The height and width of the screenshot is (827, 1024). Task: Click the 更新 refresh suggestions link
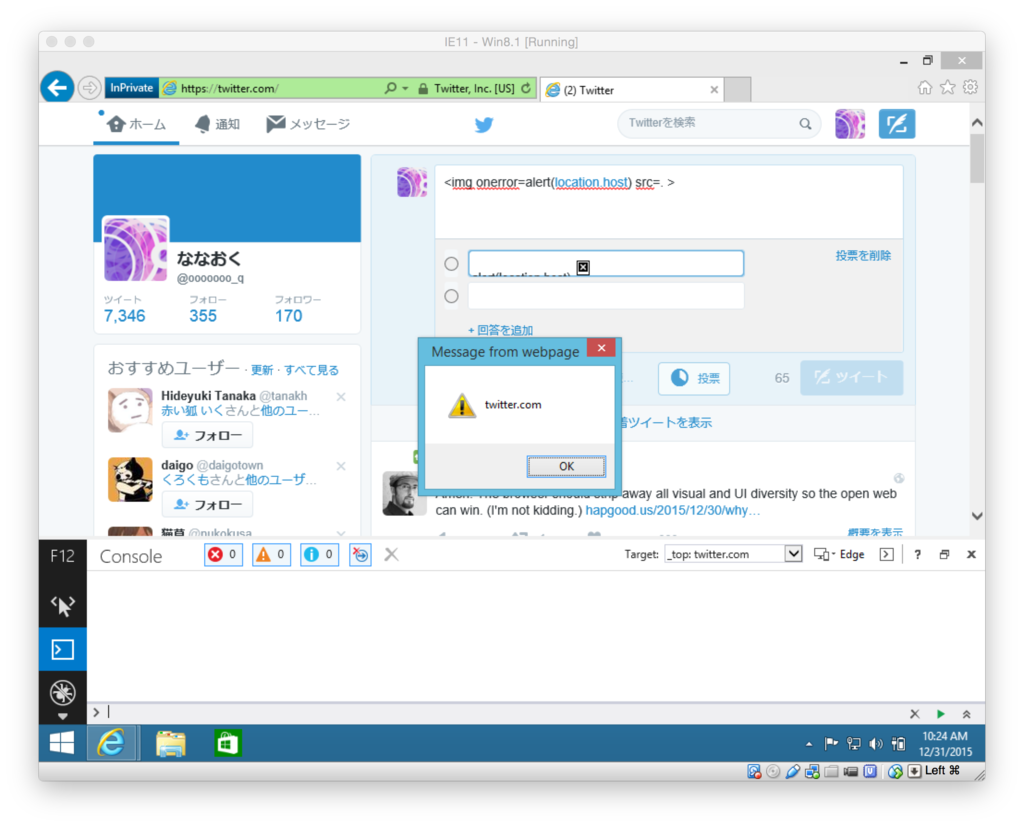(262, 370)
